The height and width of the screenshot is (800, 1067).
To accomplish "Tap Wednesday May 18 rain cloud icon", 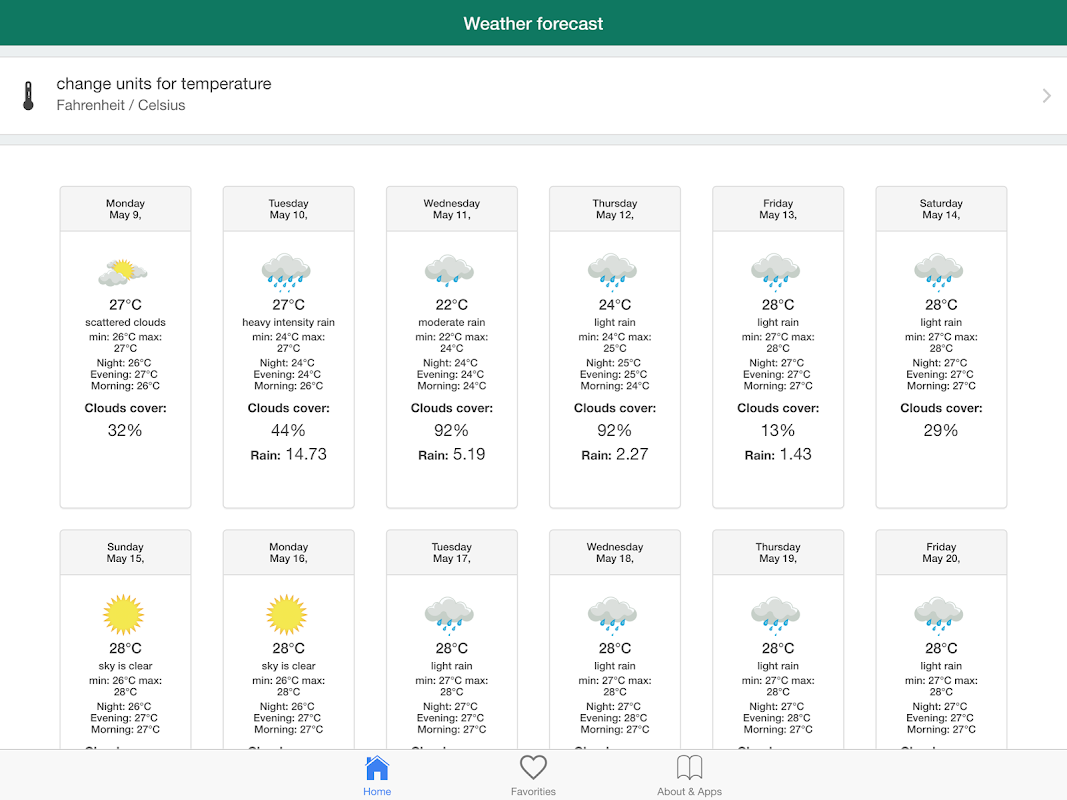I will point(612,615).
